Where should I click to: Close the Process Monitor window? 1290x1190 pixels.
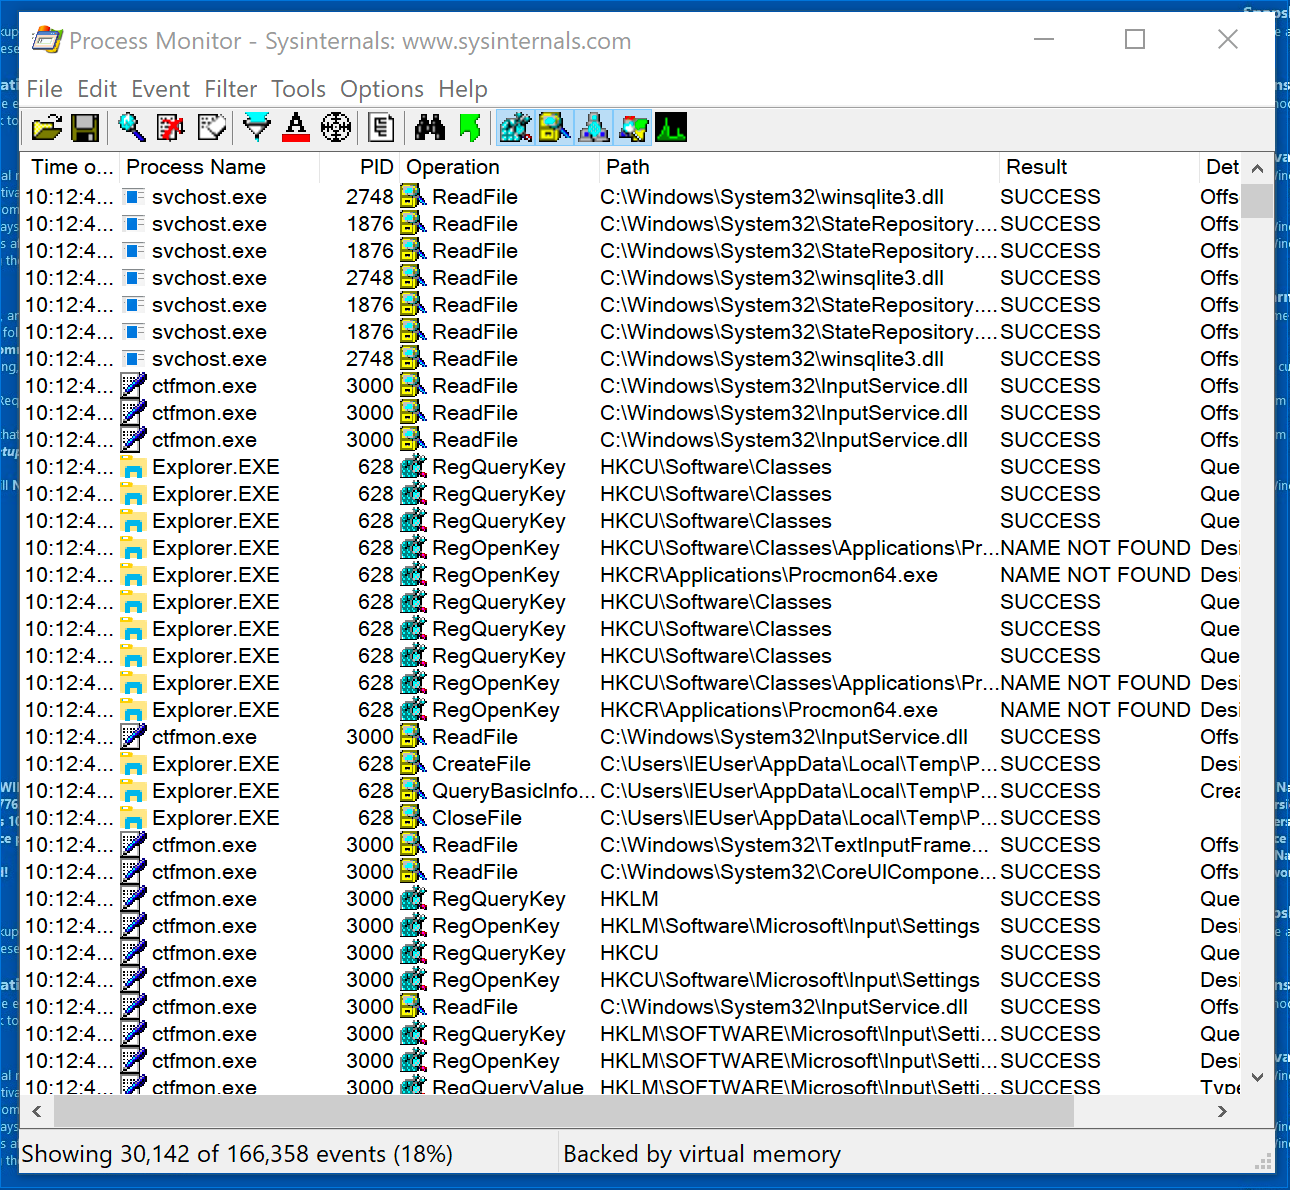pos(1228,39)
